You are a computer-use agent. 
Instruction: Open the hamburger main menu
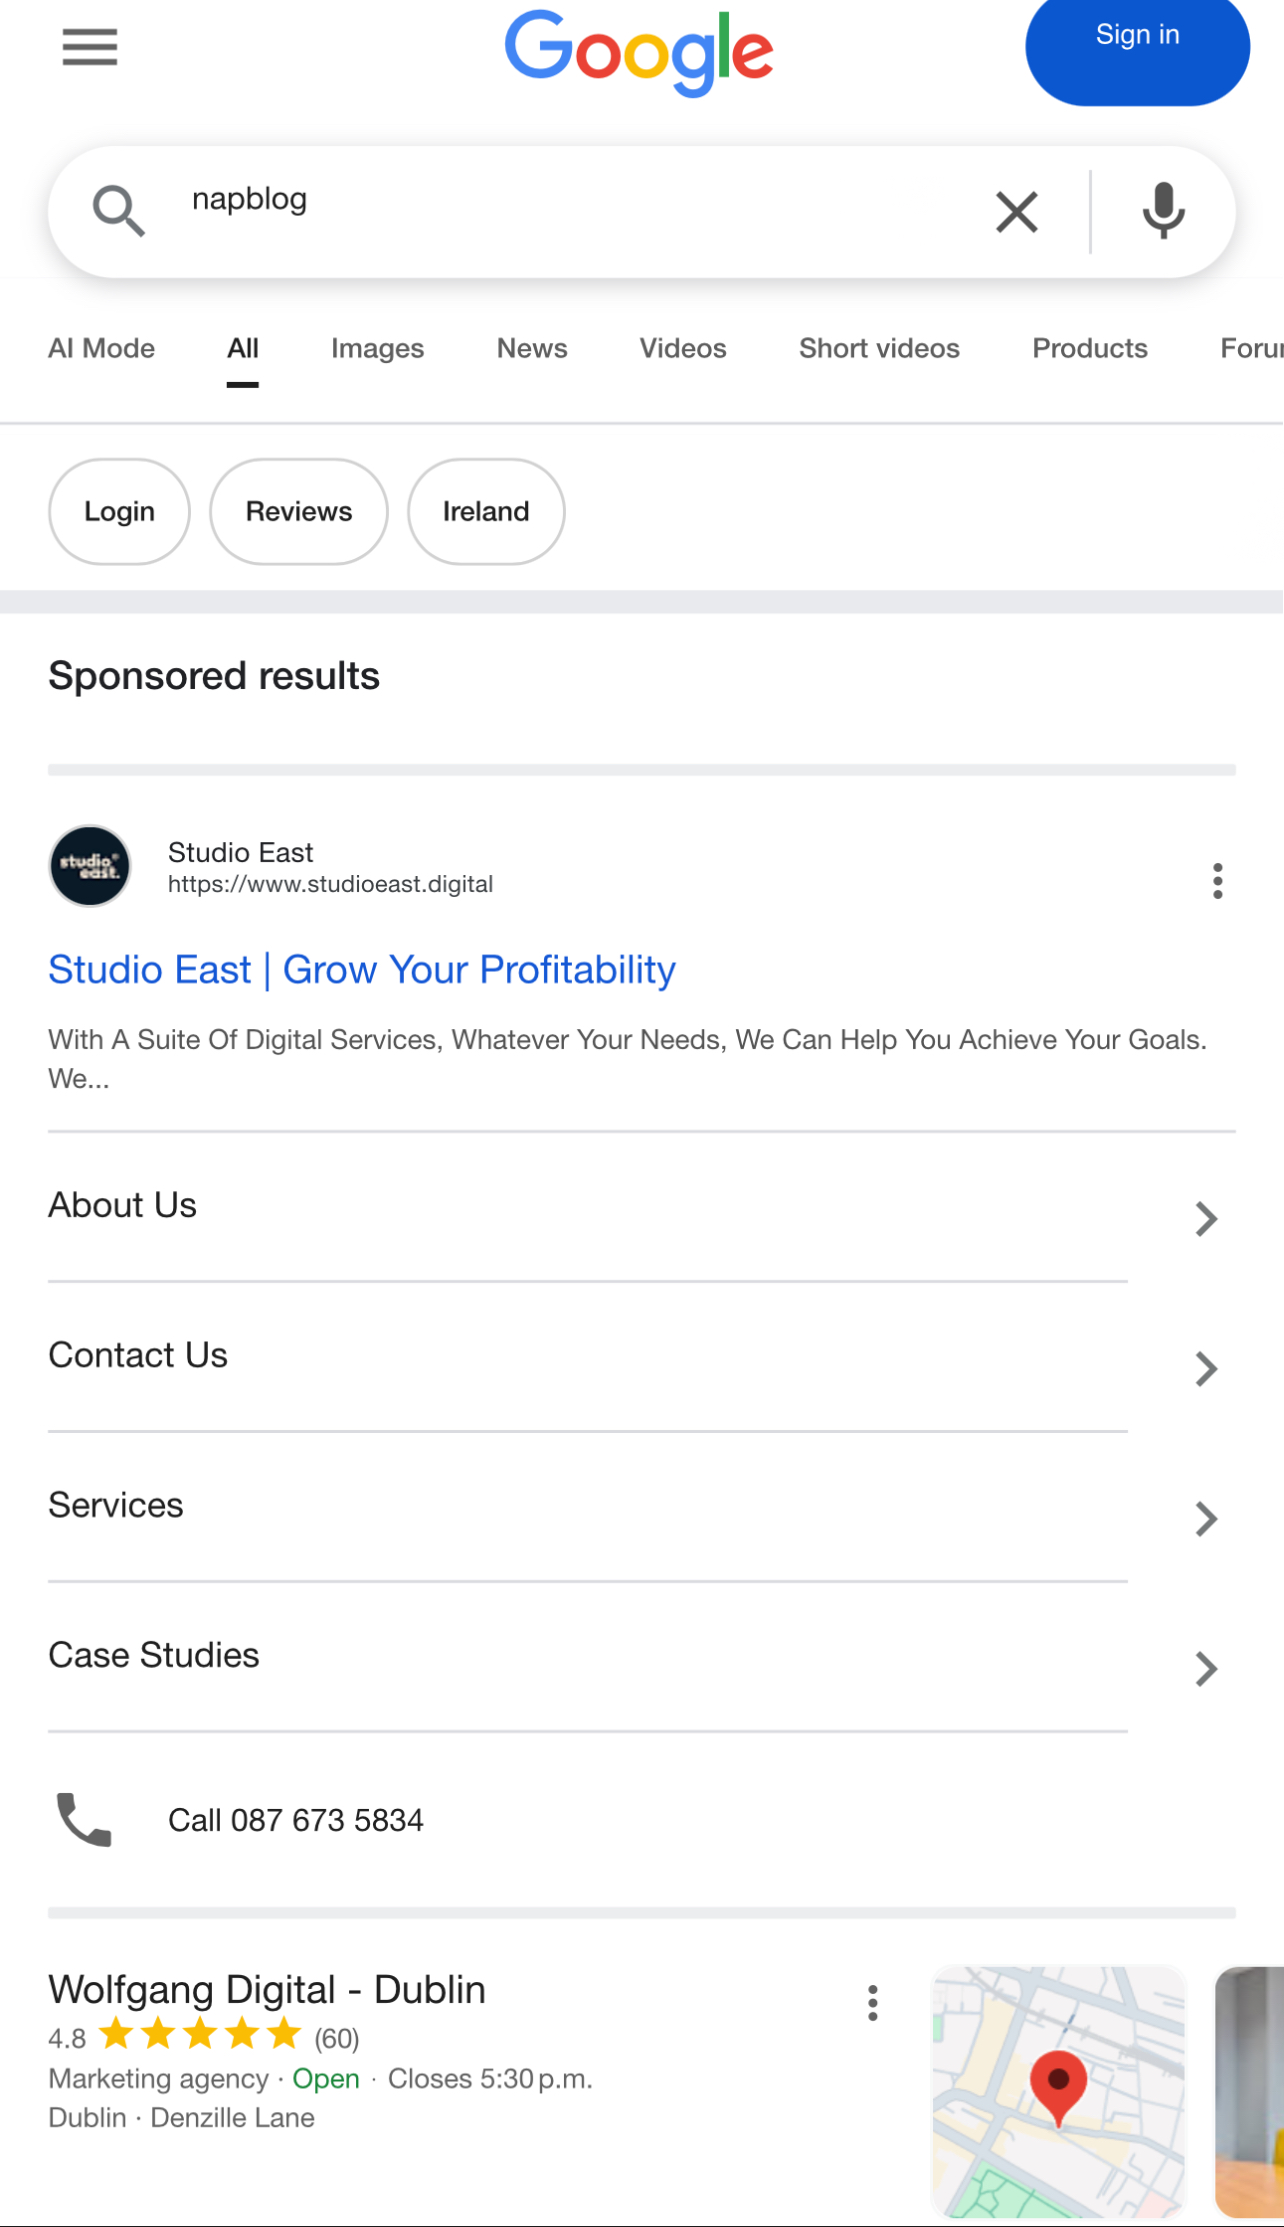coord(90,47)
